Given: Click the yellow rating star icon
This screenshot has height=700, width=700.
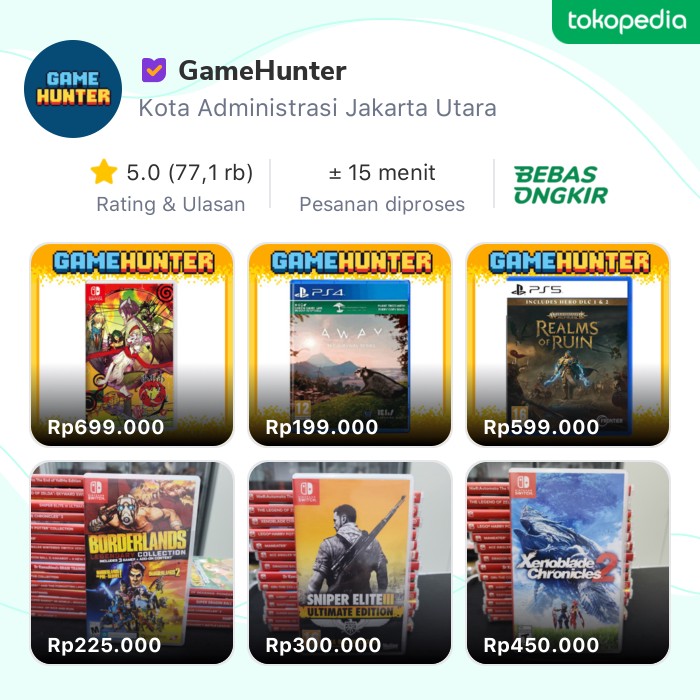Looking at the screenshot, I should click(104, 172).
